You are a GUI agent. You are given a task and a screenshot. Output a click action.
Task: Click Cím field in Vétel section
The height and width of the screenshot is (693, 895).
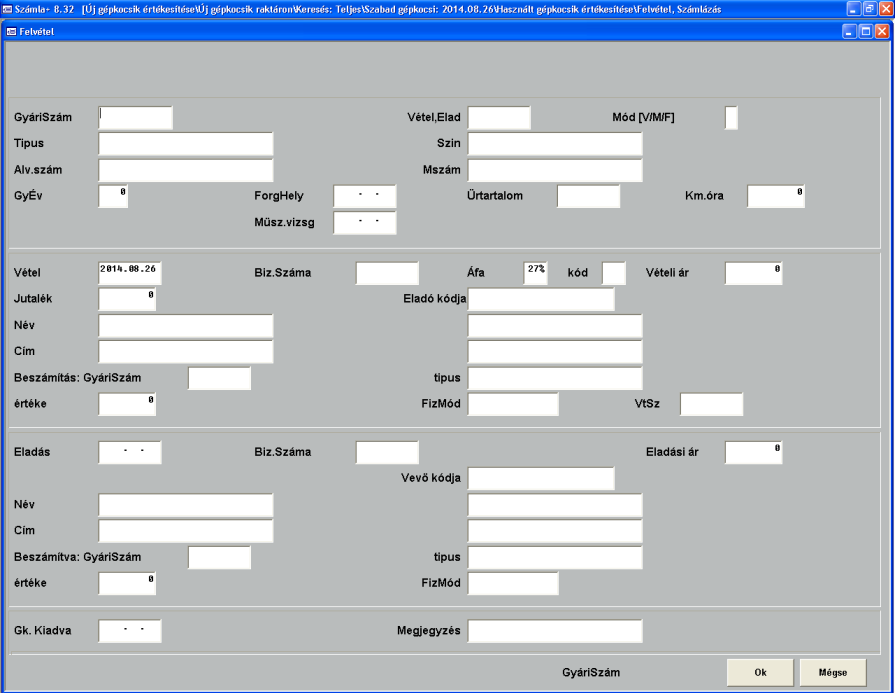[186, 352]
